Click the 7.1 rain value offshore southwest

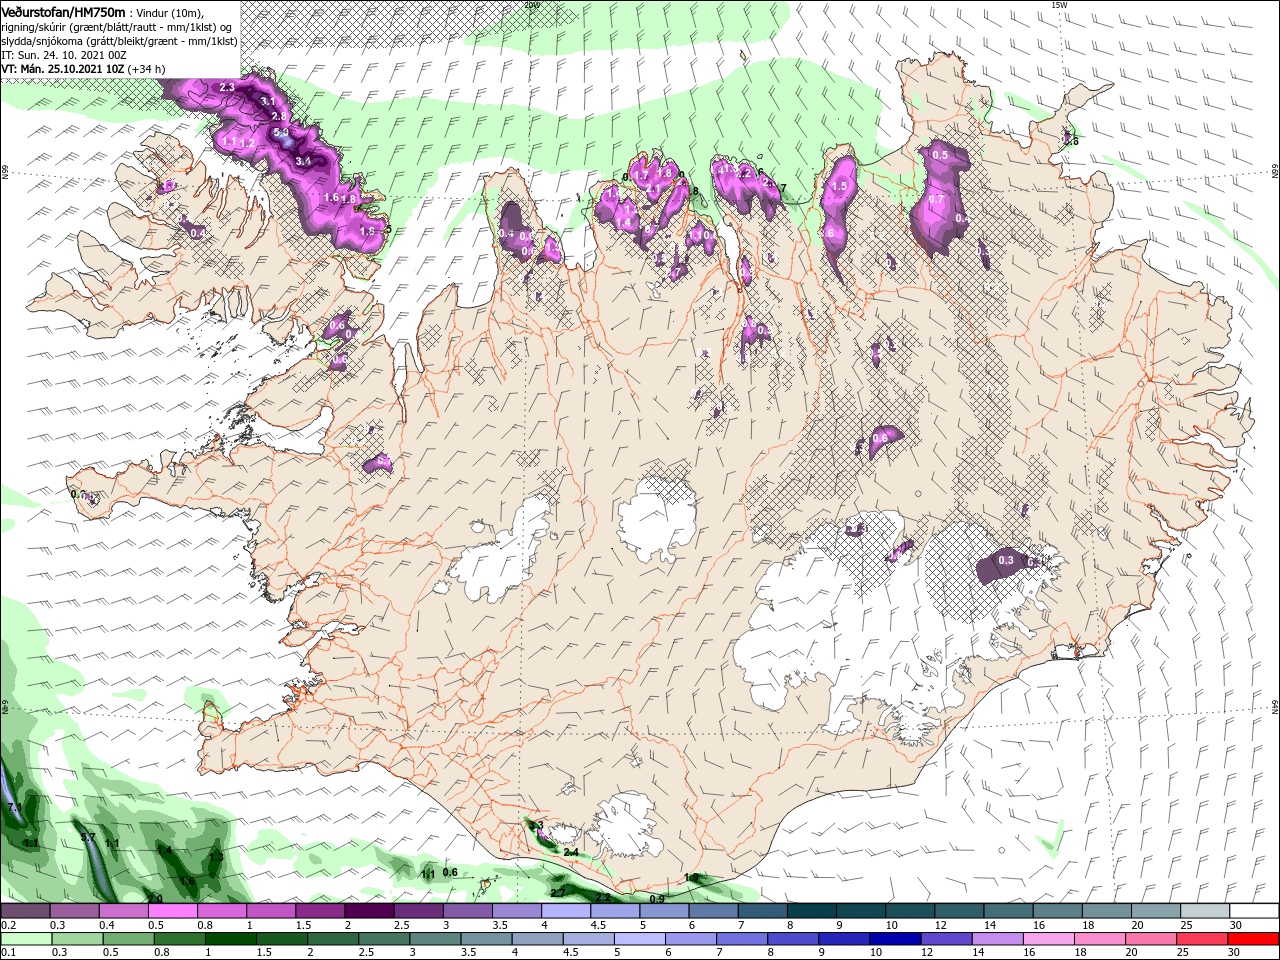pyautogui.click(x=15, y=807)
